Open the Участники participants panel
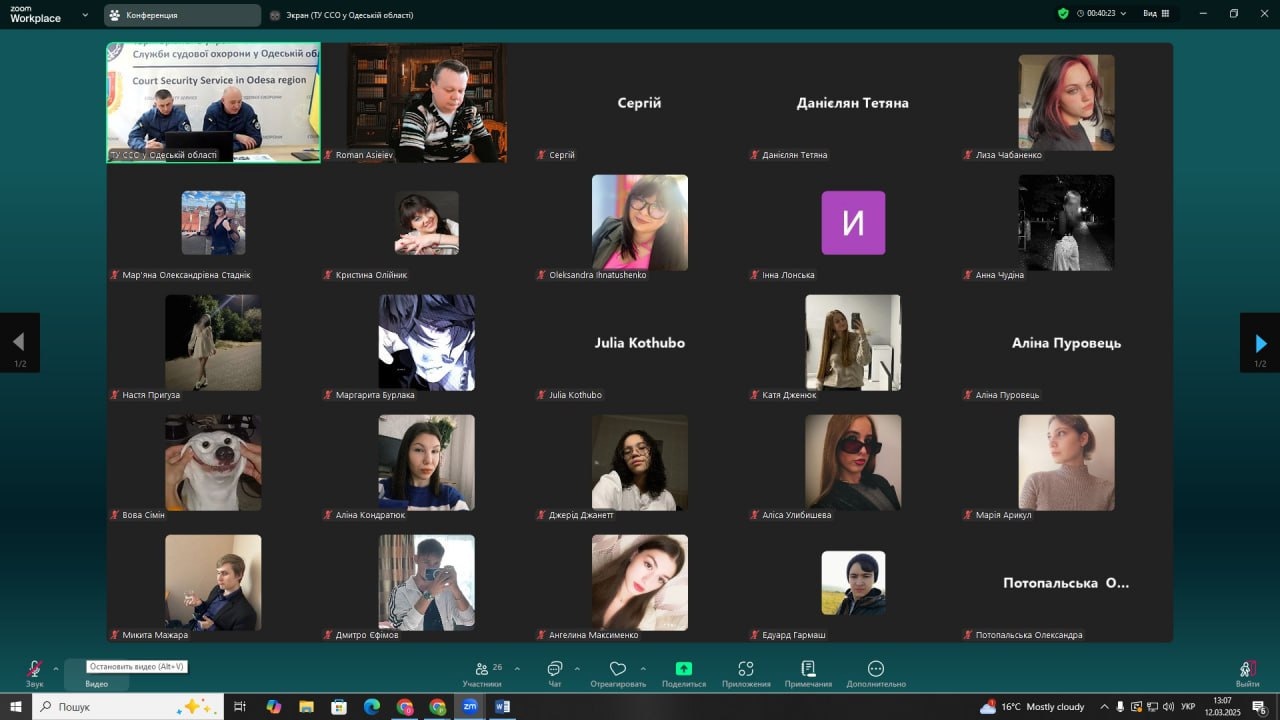This screenshot has width=1280, height=720. pyautogui.click(x=482, y=669)
